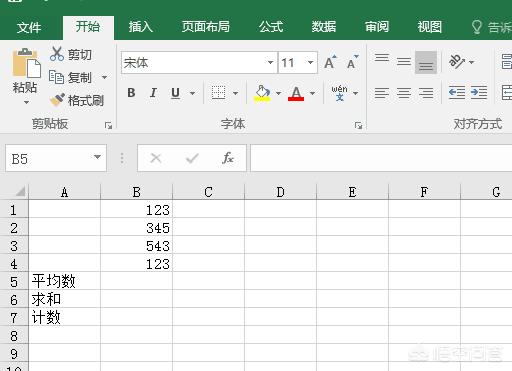Open font color dropdown arrow
512x371 pixels.
coord(312,93)
